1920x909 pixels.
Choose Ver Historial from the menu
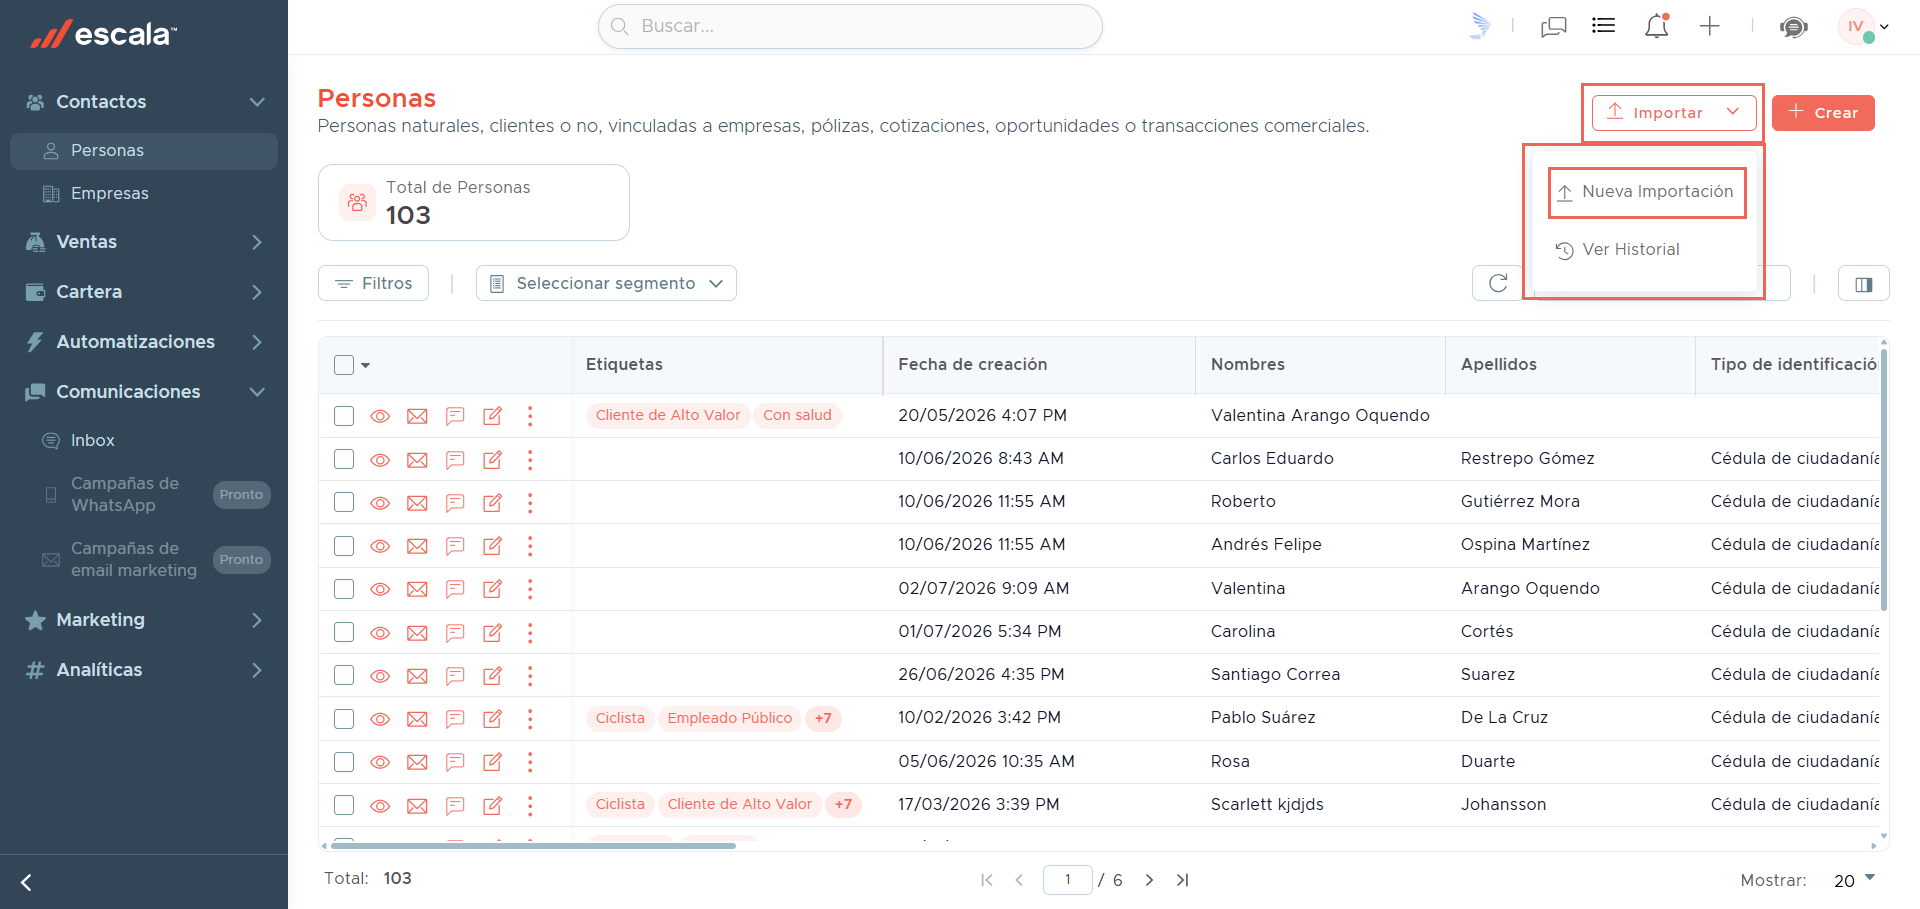[x=1619, y=250]
